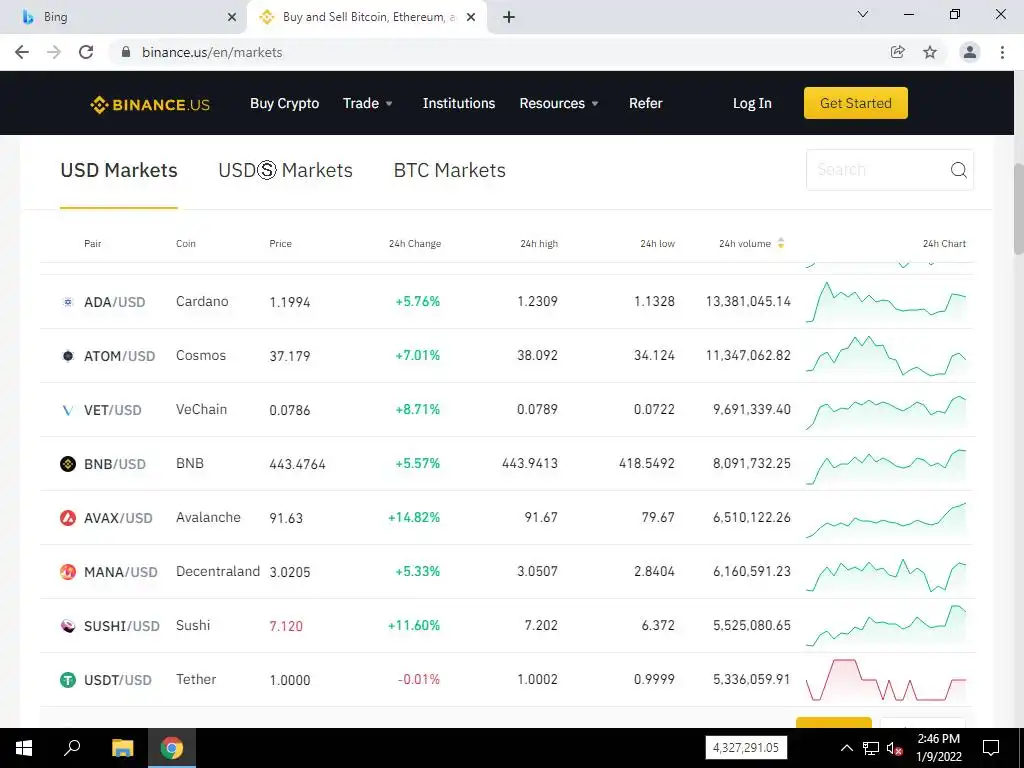The image size is (1024, 768).
Task: Click the Decentraland coin name
Action: 217,571
